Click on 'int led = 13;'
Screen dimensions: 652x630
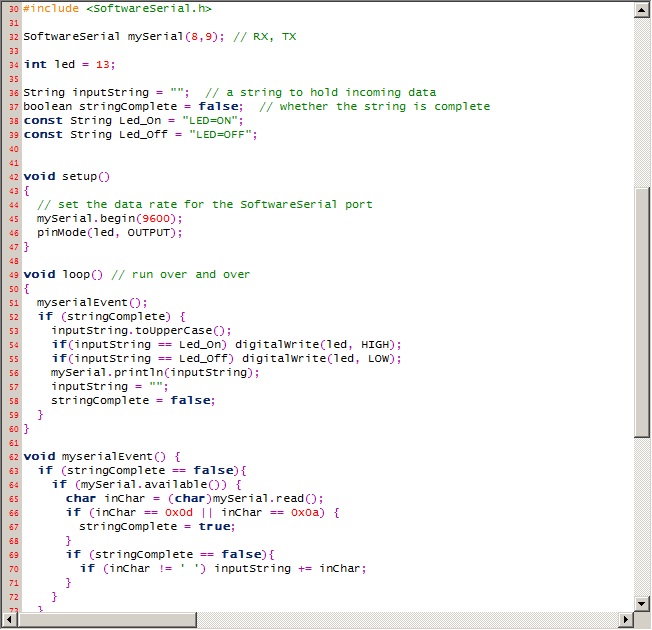69,64
